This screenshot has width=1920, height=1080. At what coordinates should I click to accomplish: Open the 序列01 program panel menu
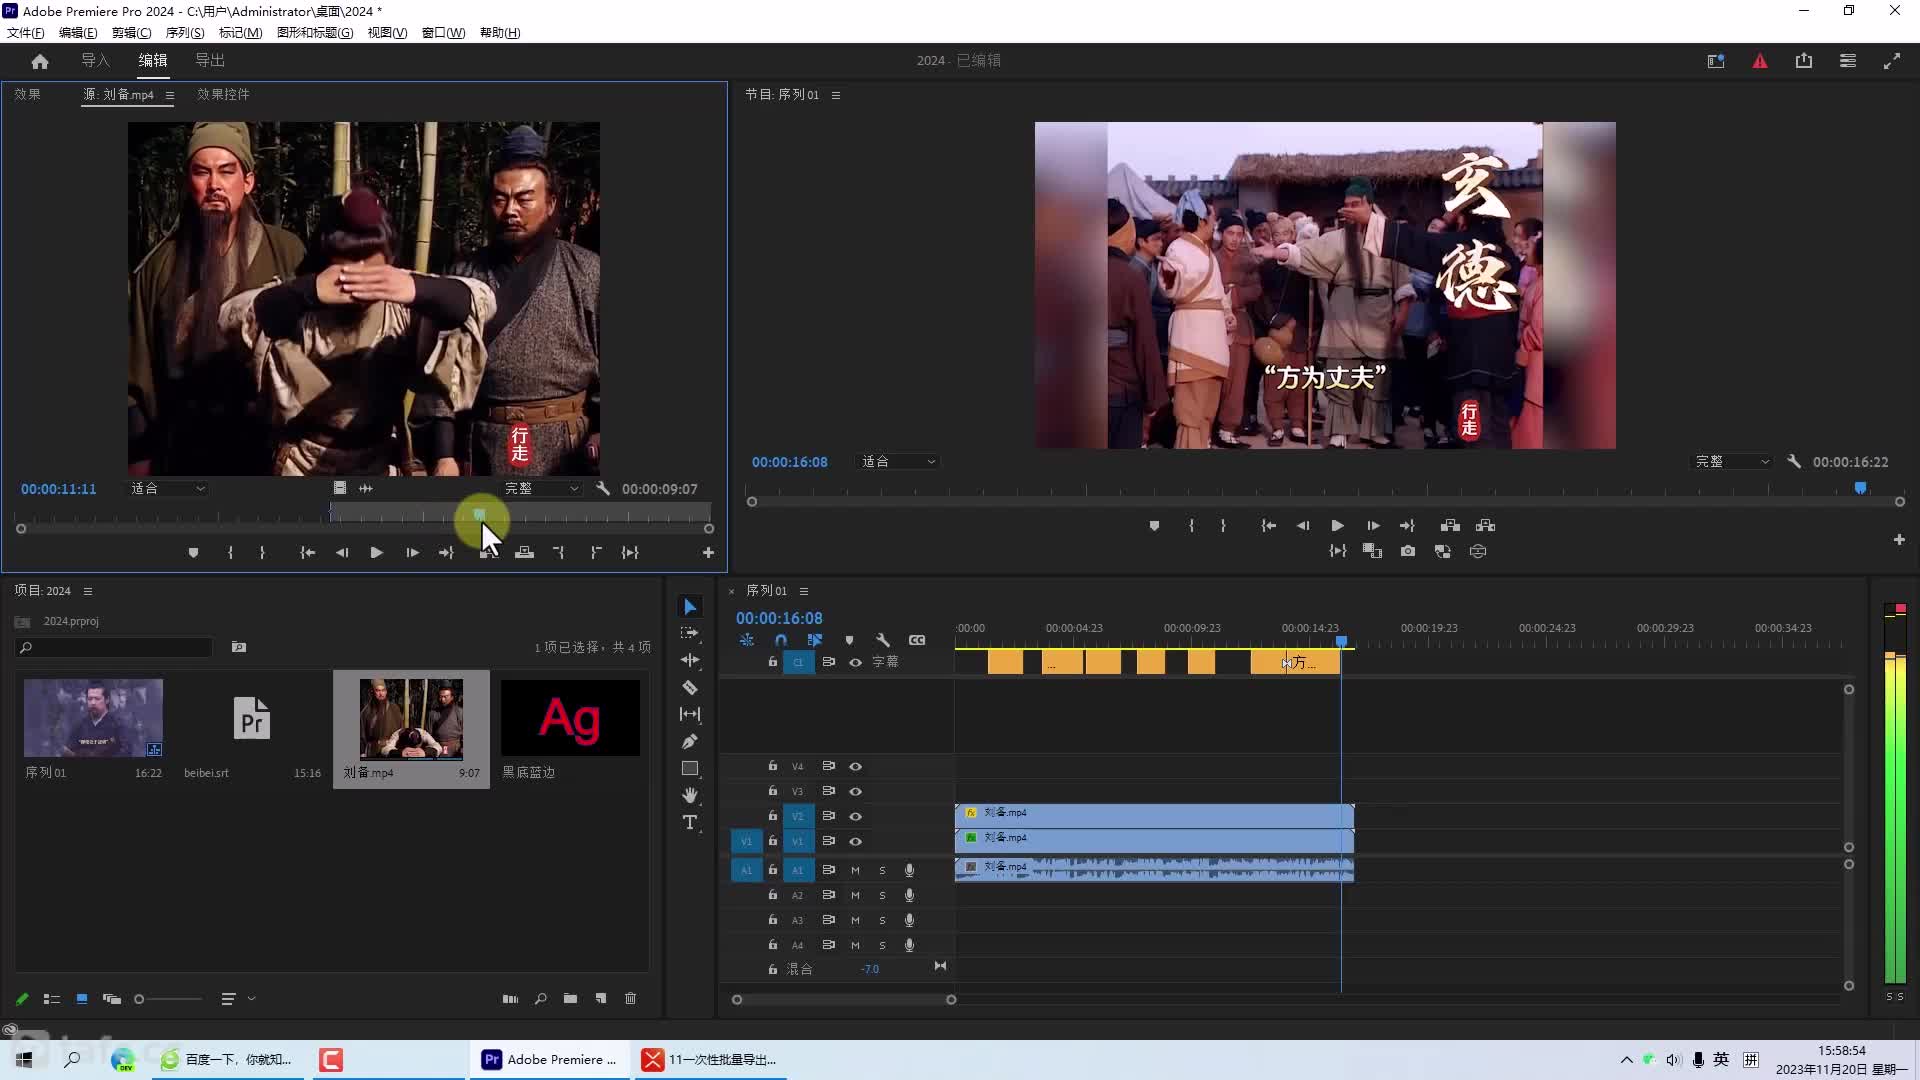[x=836, y=95]
